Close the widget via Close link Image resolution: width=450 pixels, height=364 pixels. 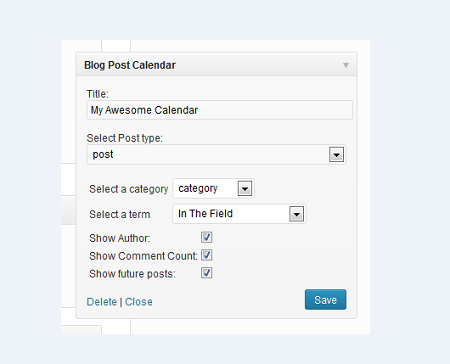click(139, 302)
